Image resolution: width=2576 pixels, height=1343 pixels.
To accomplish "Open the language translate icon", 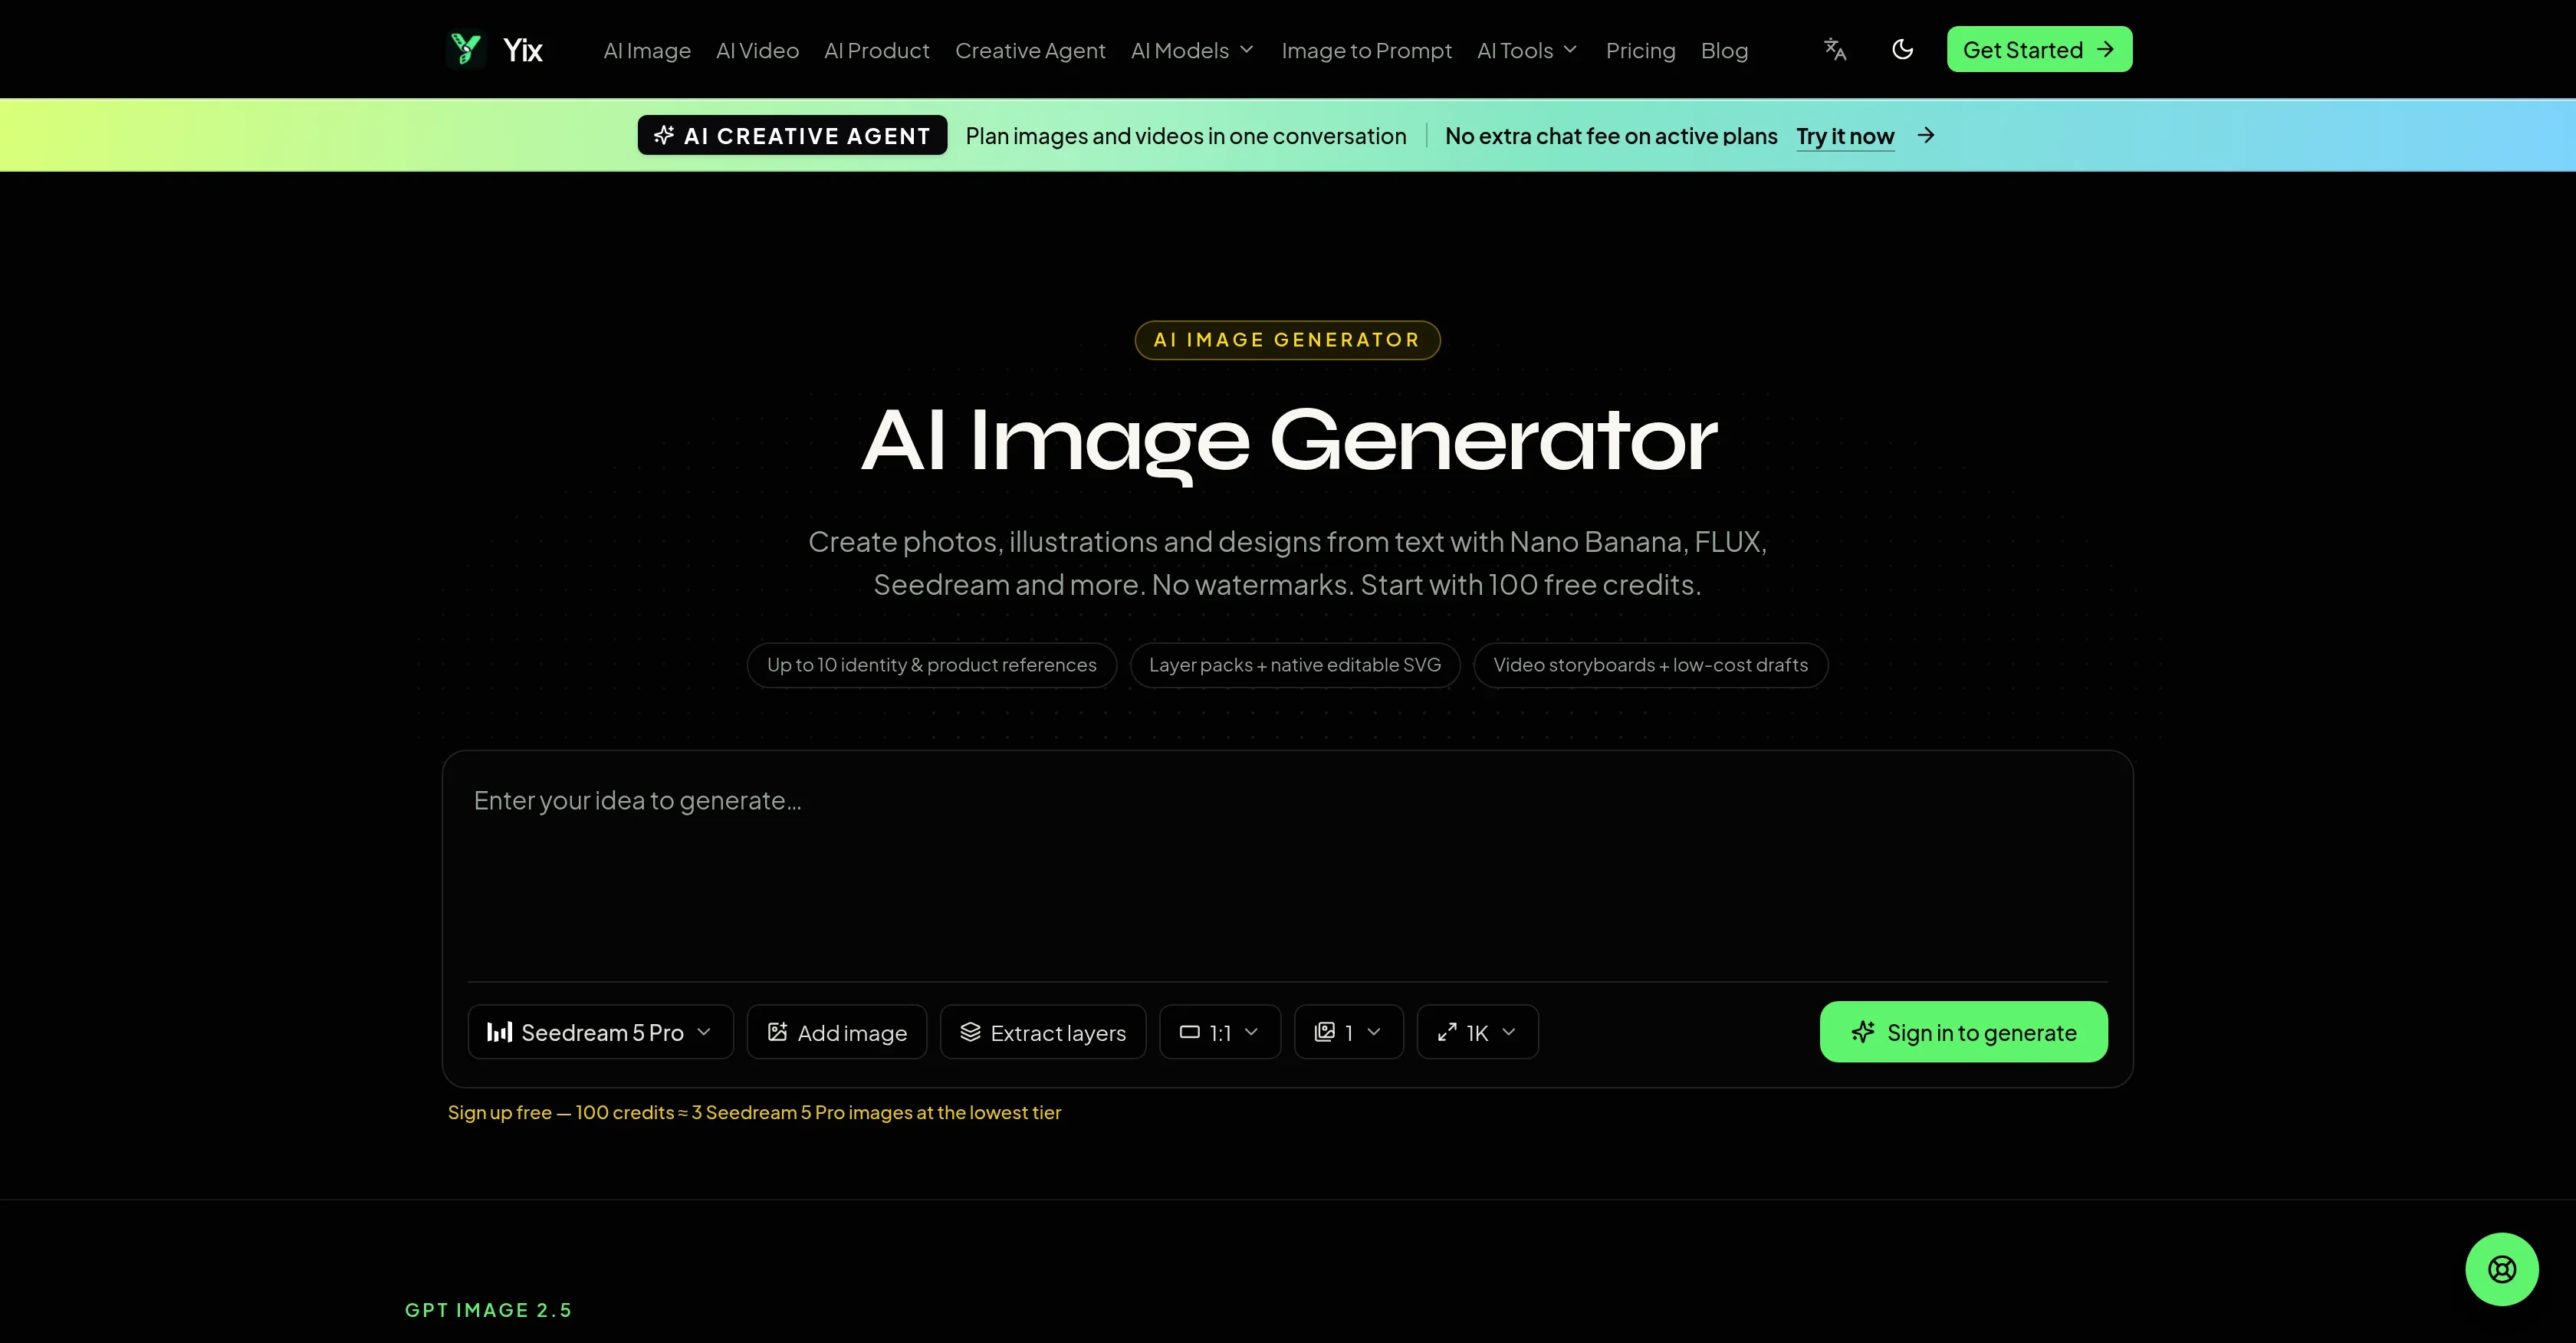I will (x=1835, y=49).
